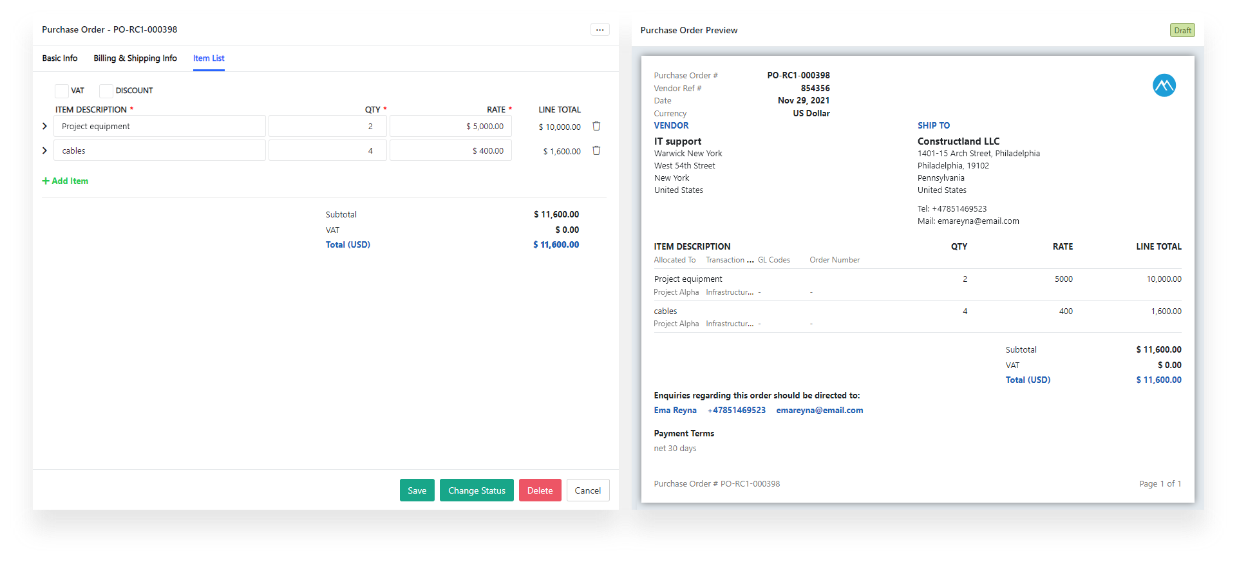Click the green Save button
Image resolution: width=1237 pixels, height=561 pixels.
point(417,490)
